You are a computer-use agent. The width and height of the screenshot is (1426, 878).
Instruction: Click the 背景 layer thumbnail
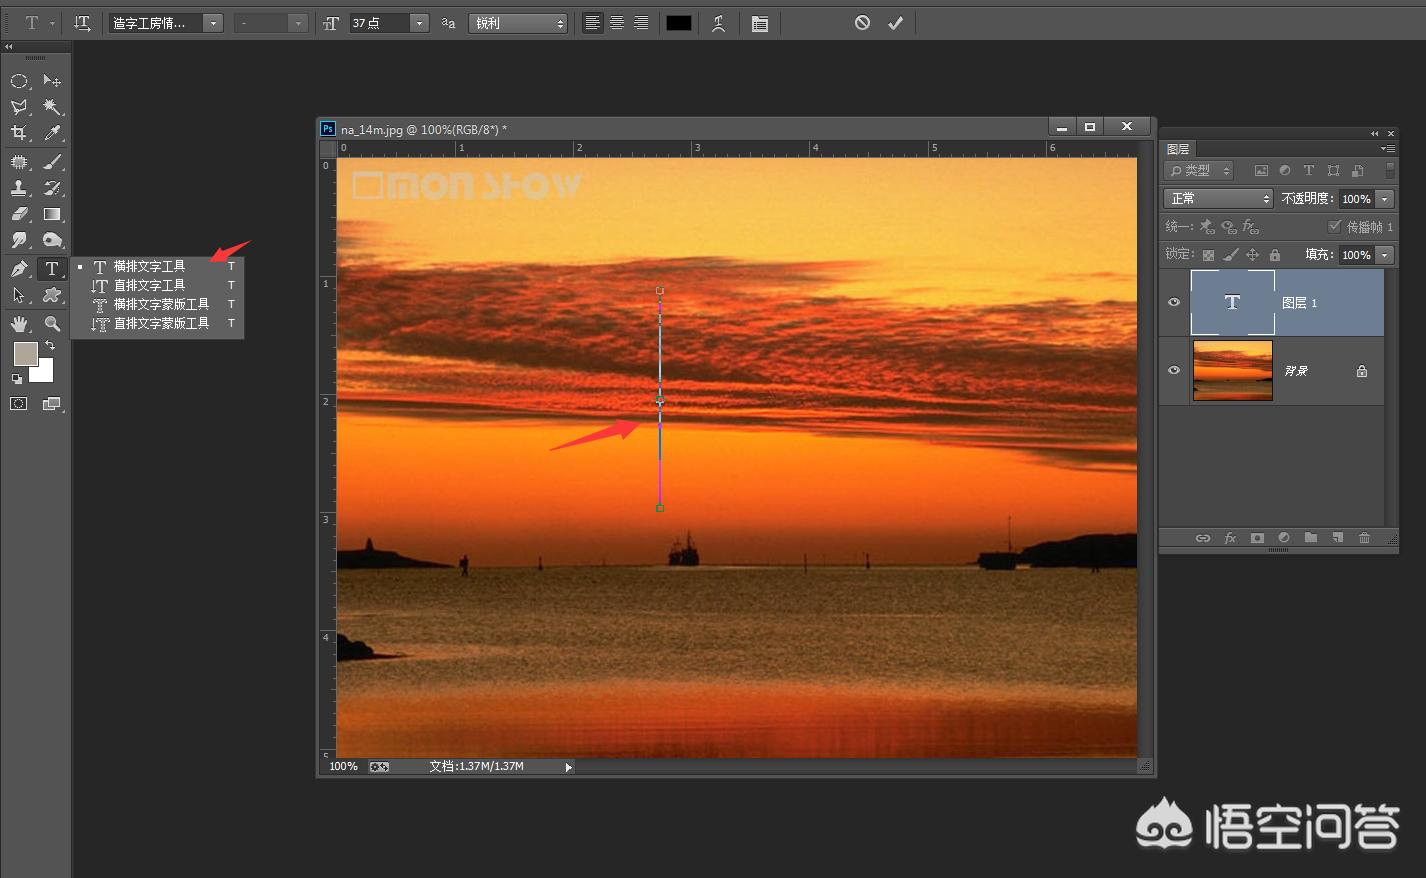1232,370
